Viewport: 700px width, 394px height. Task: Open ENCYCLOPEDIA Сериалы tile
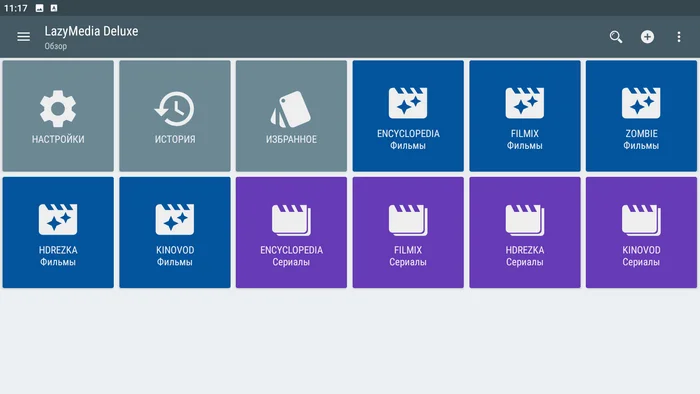(x=292, y=232)
